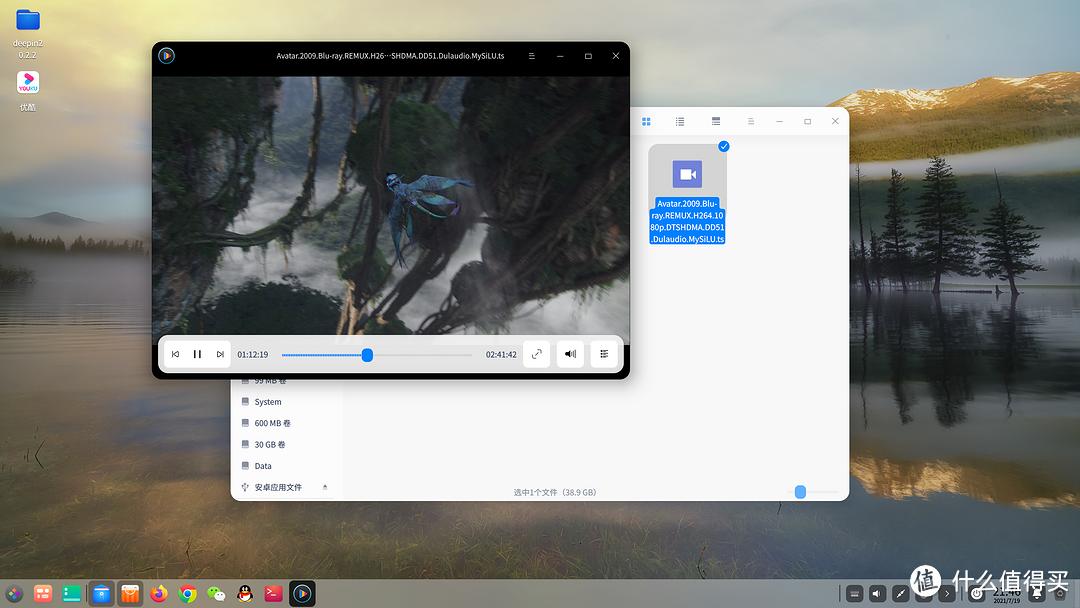This screenshot has height=608, width=1080.
Task: Open the movie player's hamburger menu
Action: (533, 56)
